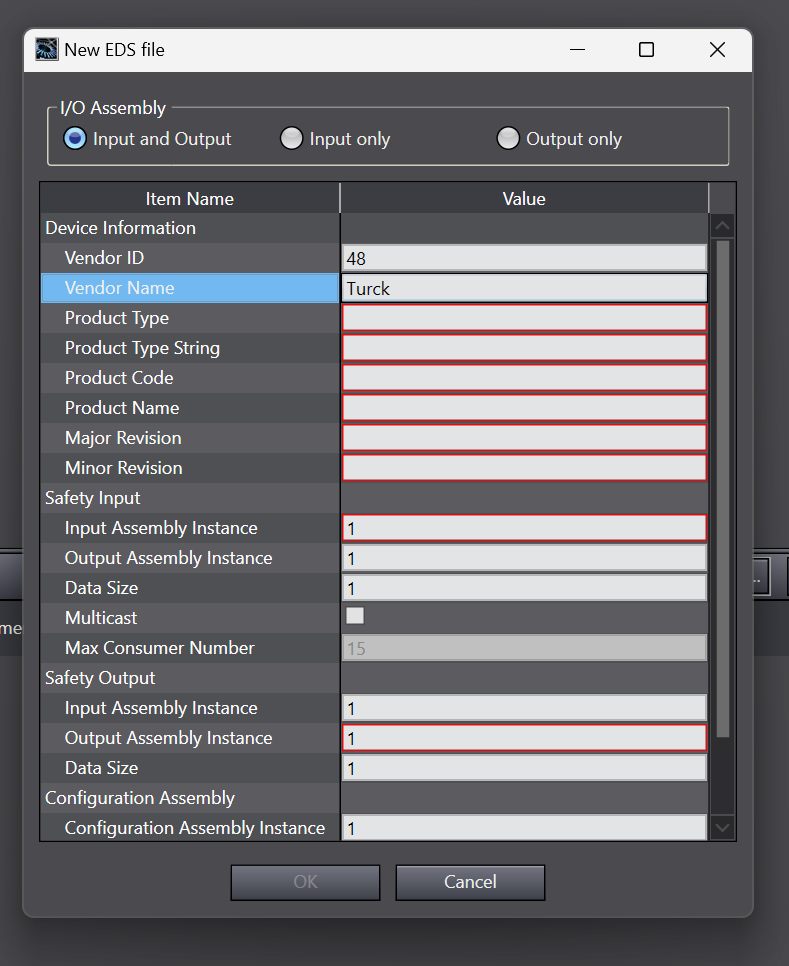
Task: Choose the Input only option
Action: pyautogui.click(x=291, y=139)
